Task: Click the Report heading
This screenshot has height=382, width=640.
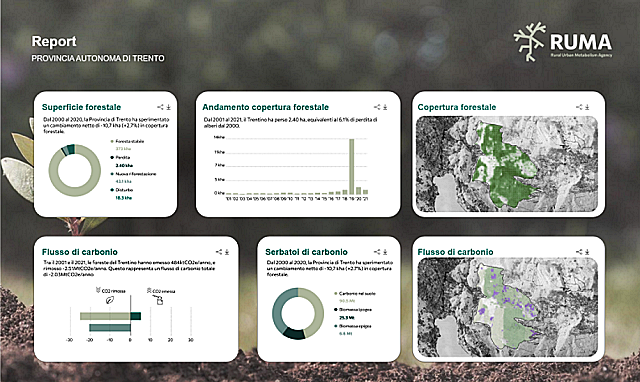Action: [54, 41]
